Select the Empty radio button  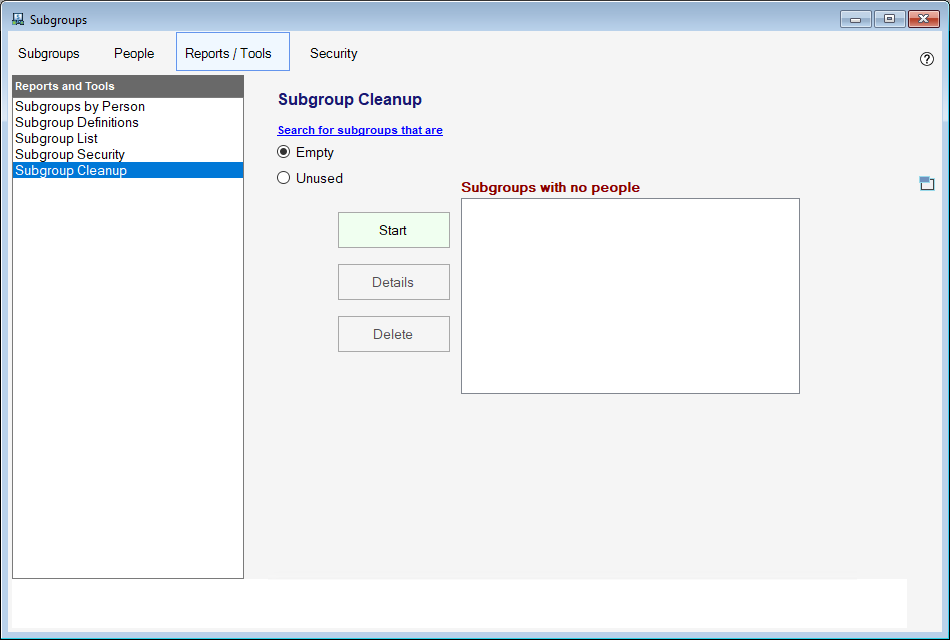click(284, 152)
